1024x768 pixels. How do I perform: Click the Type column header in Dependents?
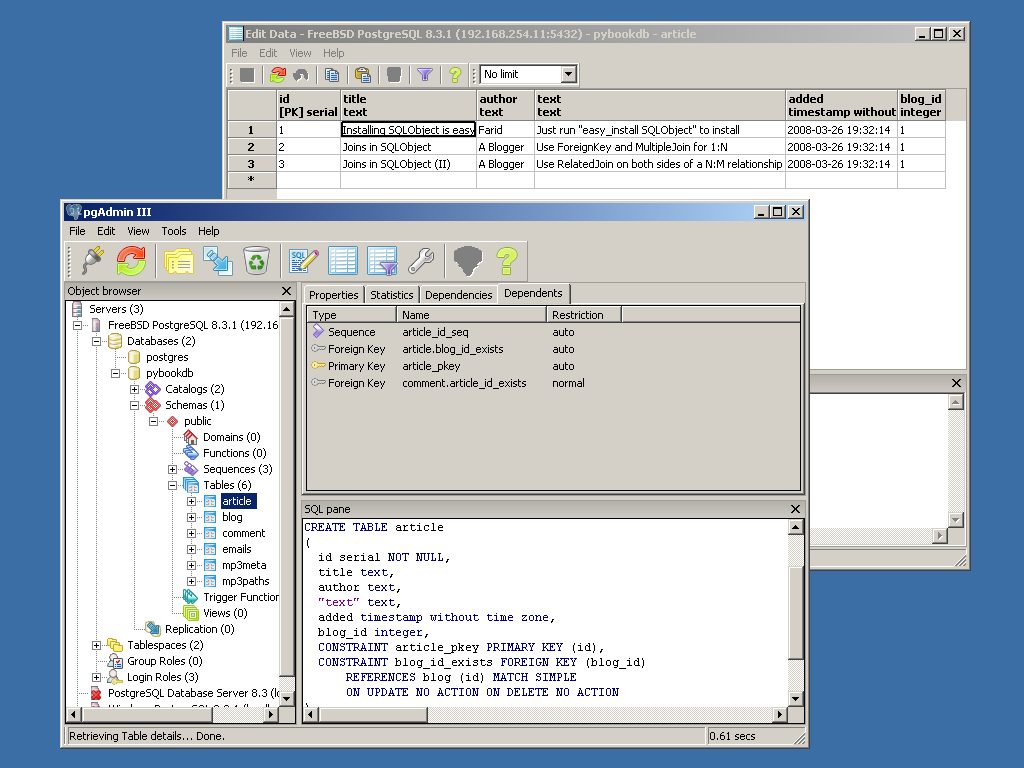[x=351, y=315]
